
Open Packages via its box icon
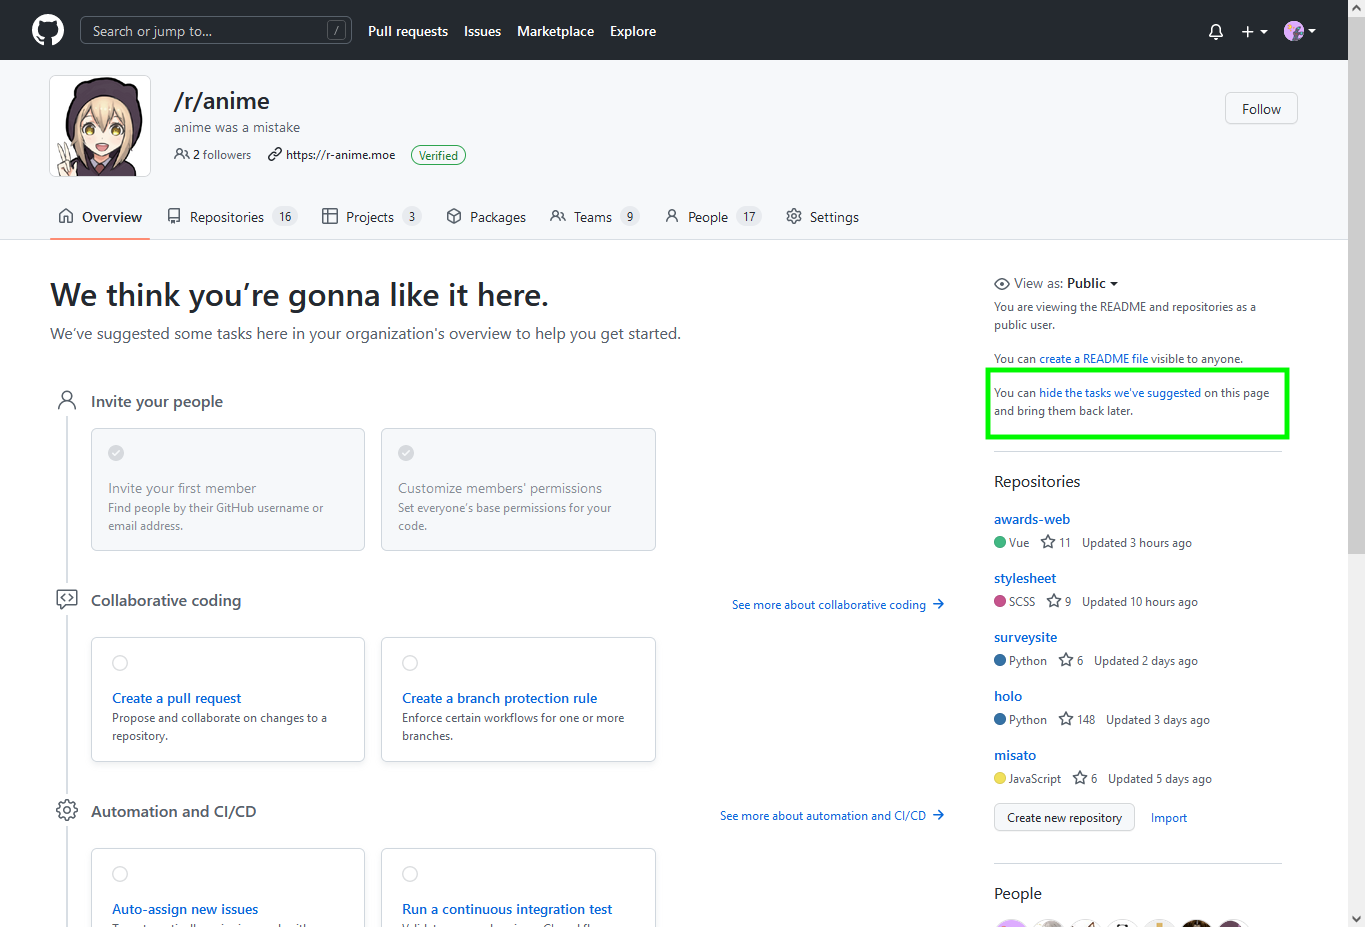tap(455, 216)
